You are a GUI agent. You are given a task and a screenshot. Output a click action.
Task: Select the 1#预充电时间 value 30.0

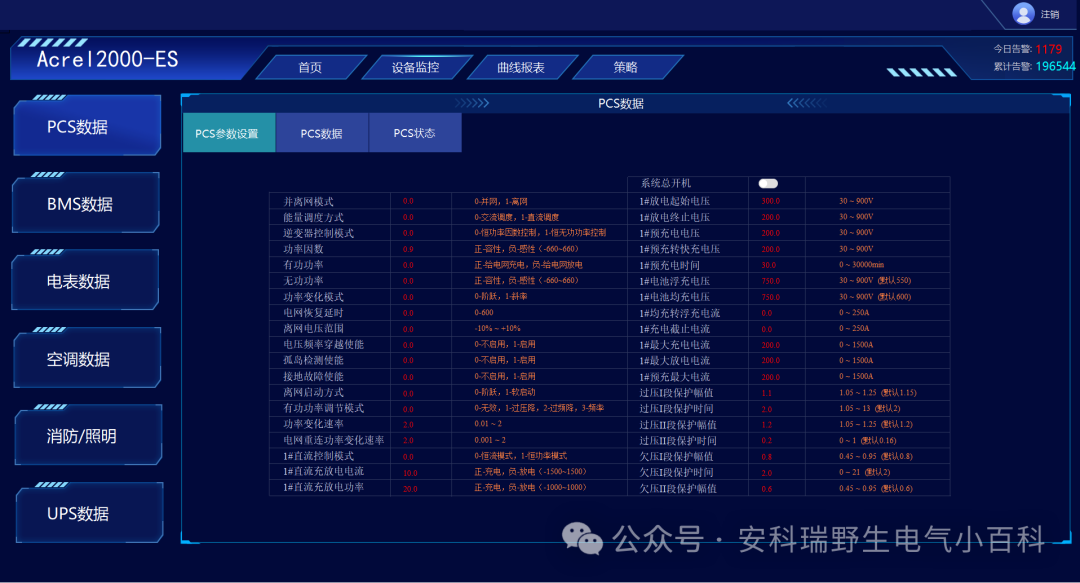click(768, 265)
